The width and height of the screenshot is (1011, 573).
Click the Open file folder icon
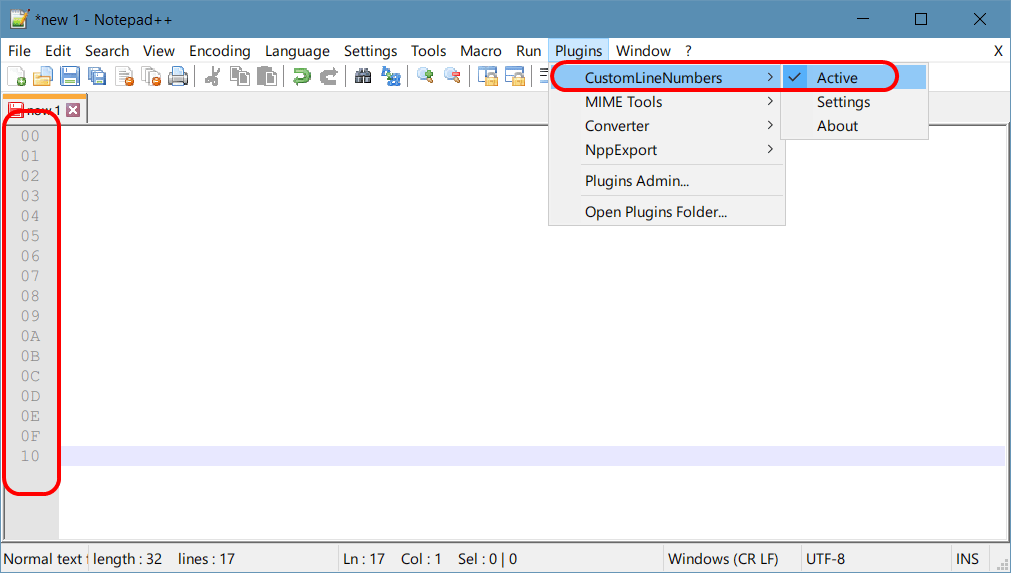[43, 76]
